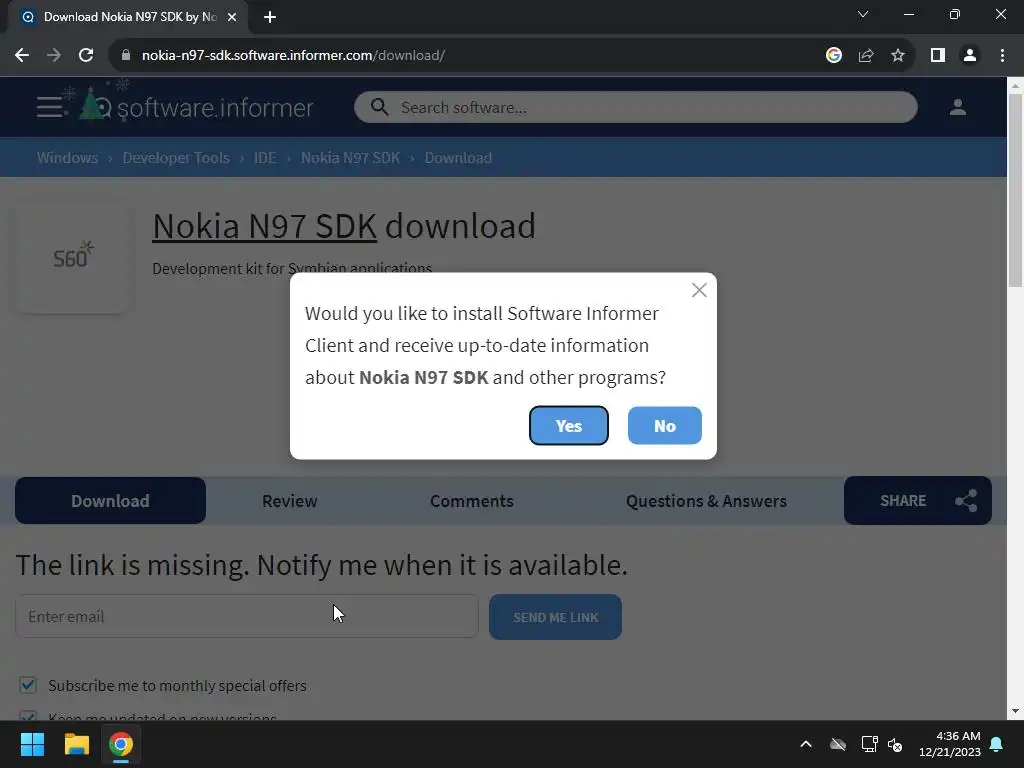Select the Download tab

[110, 500]
